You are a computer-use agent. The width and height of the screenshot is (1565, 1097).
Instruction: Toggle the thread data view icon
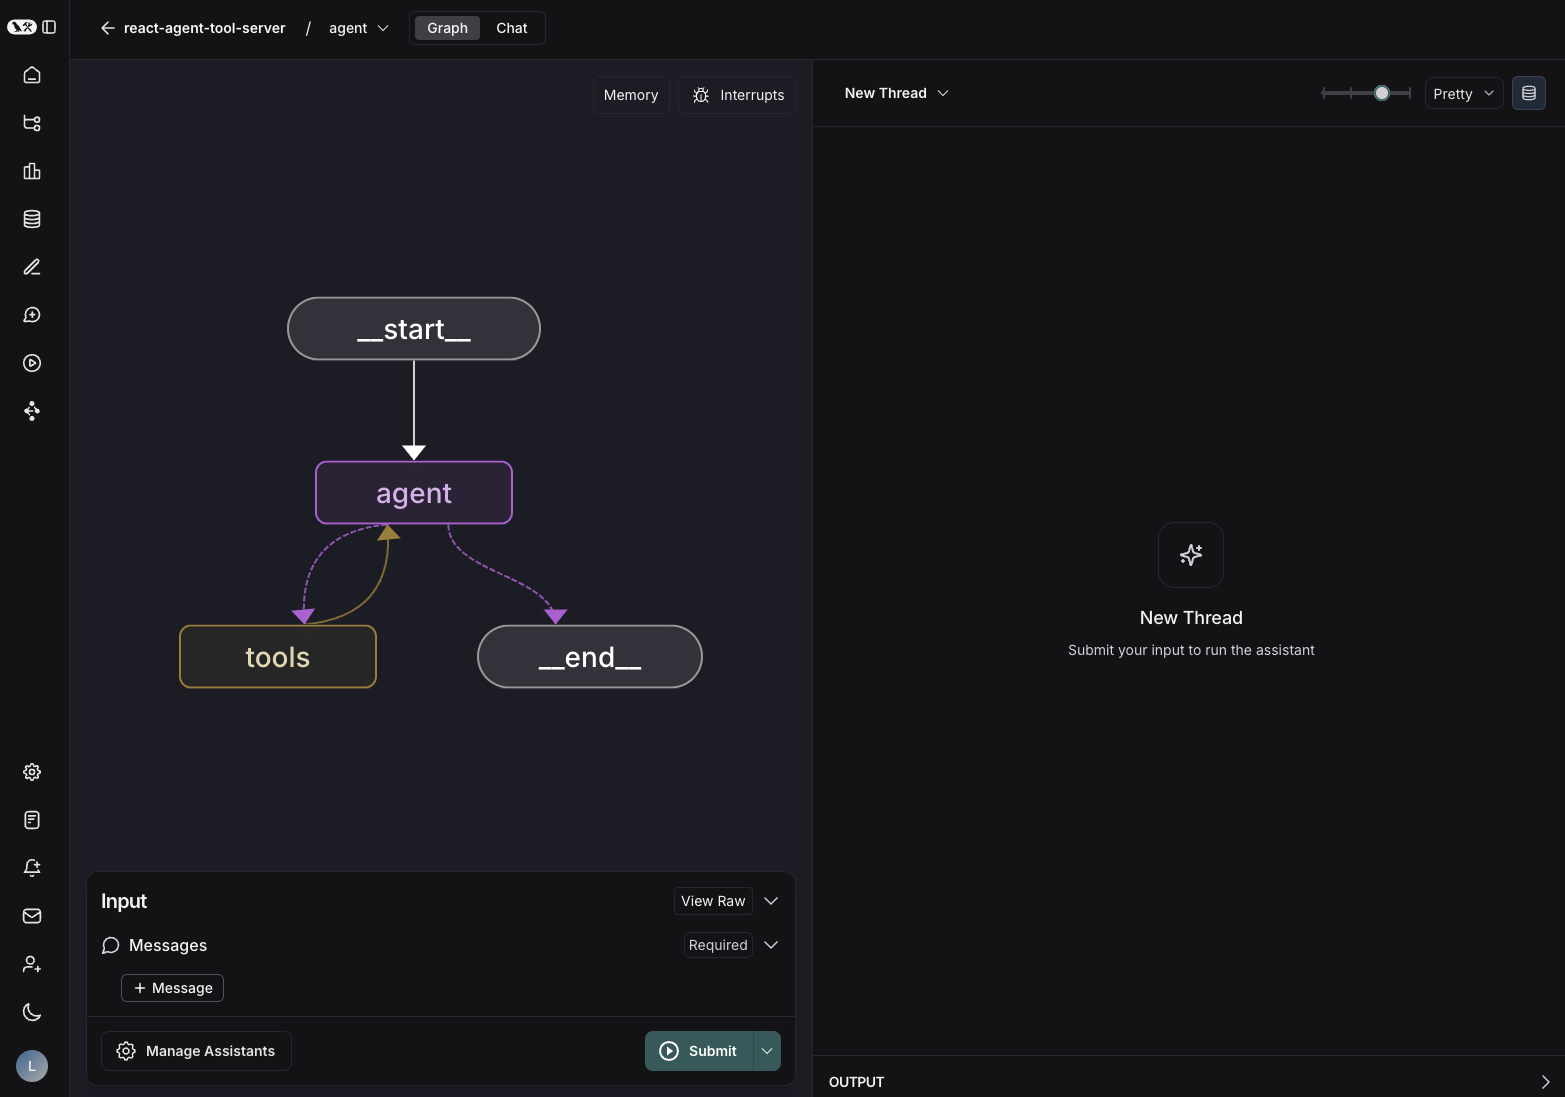tap(1528, 93)
